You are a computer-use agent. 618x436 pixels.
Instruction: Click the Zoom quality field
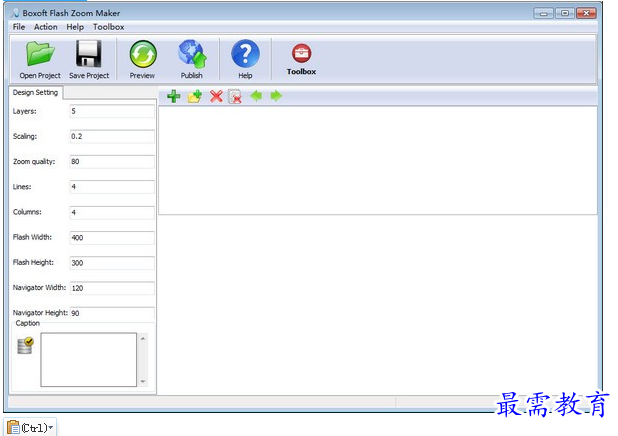pyautogui.click(x=112, y=162)
